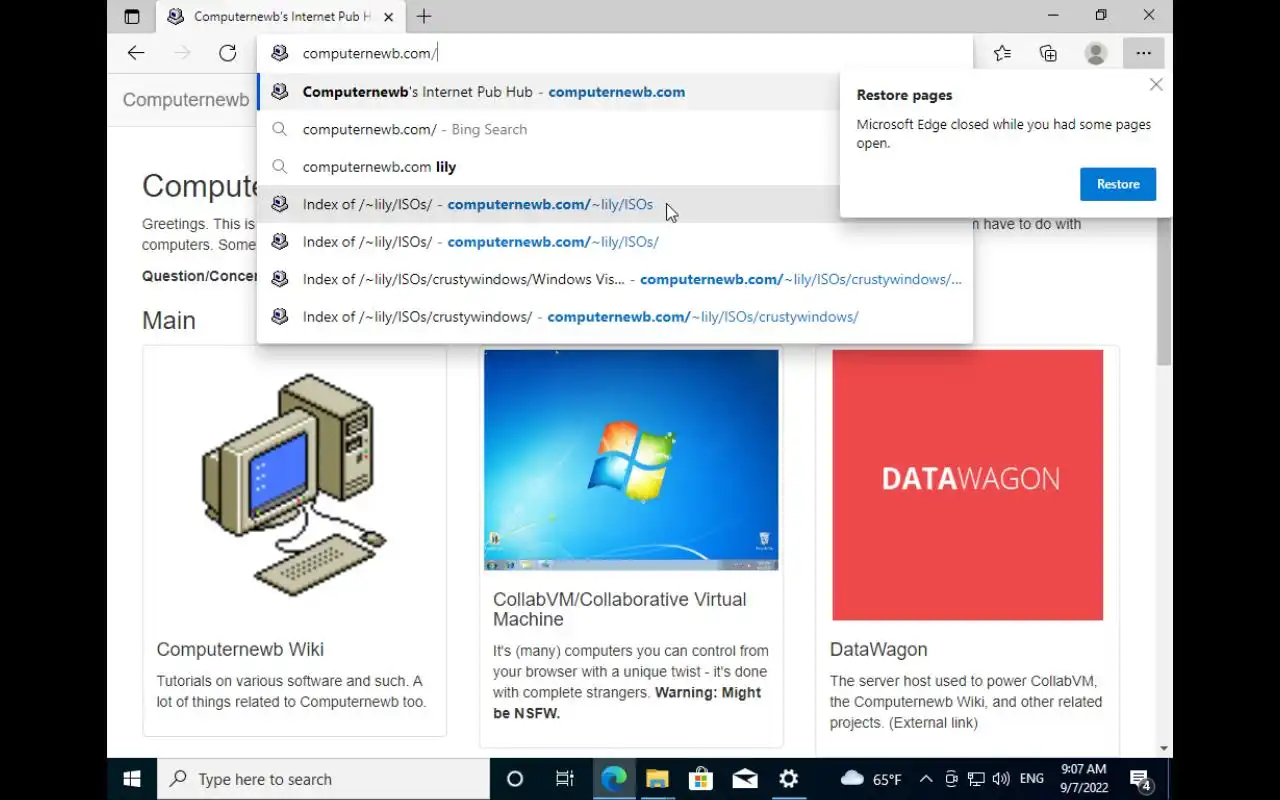Dismiss the Restore pages popup
Viewport: 1280px width, 800px height.
click(x=1156, y=85)
